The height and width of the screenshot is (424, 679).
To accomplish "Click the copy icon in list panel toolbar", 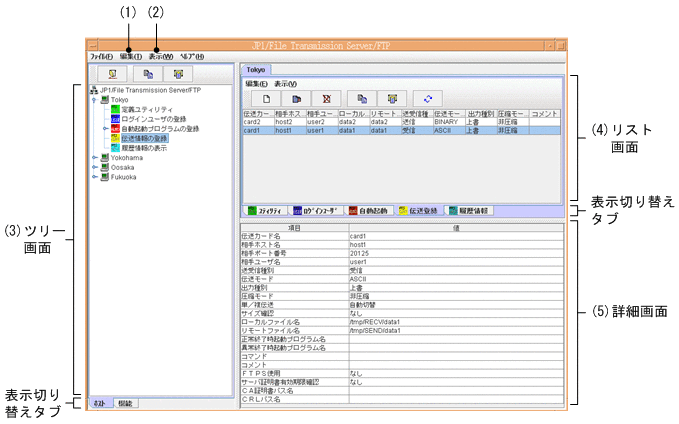I will pos(363,100).
